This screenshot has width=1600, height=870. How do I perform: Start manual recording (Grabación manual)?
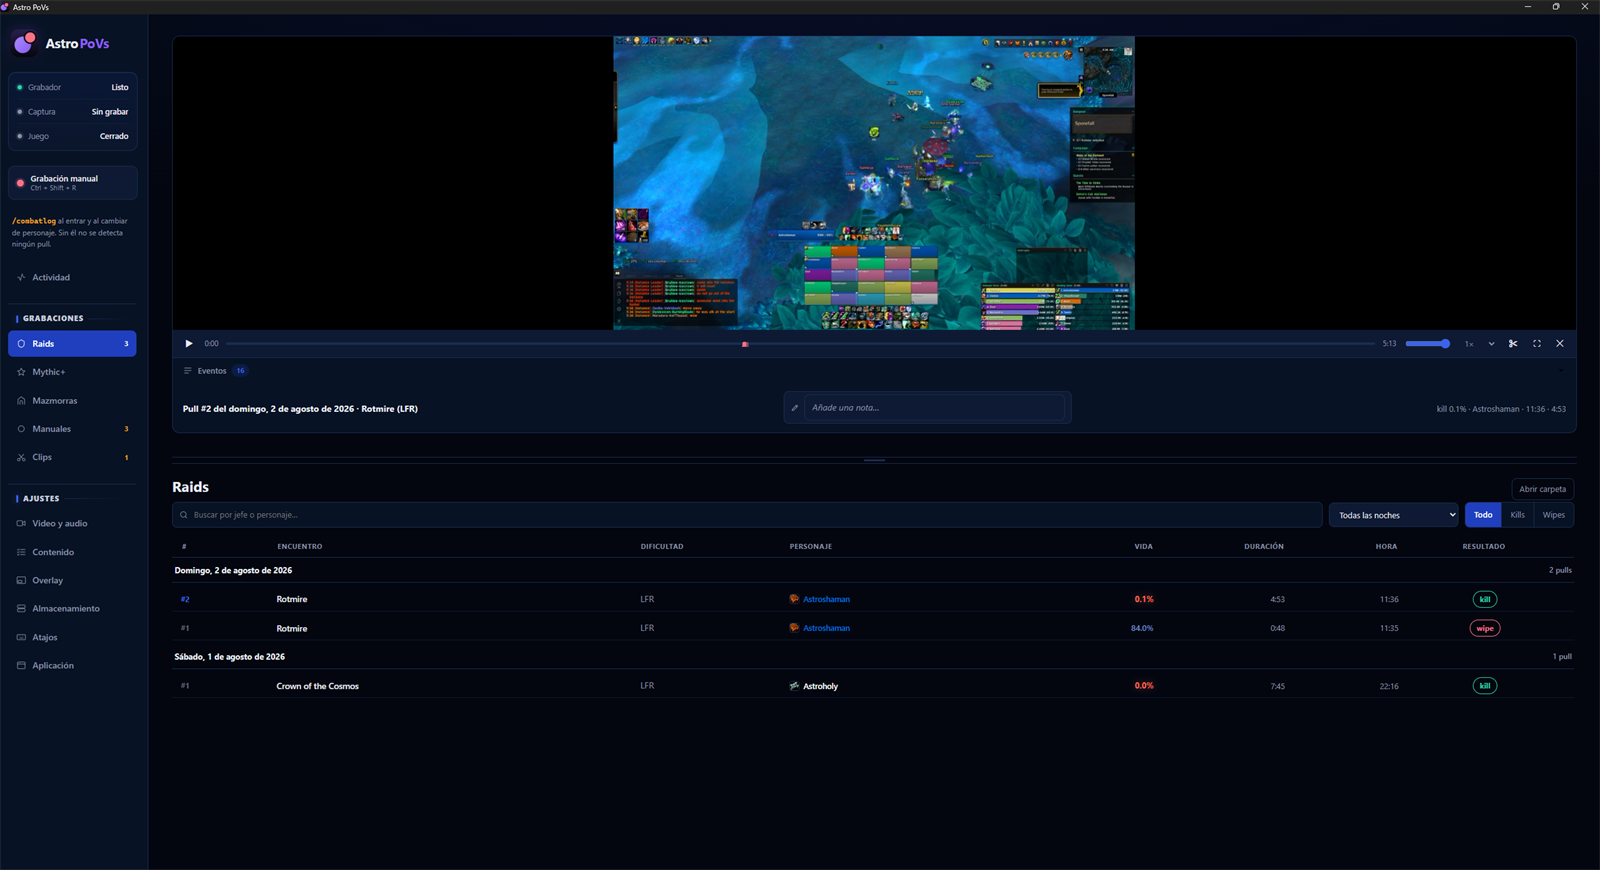click(73, 183)
